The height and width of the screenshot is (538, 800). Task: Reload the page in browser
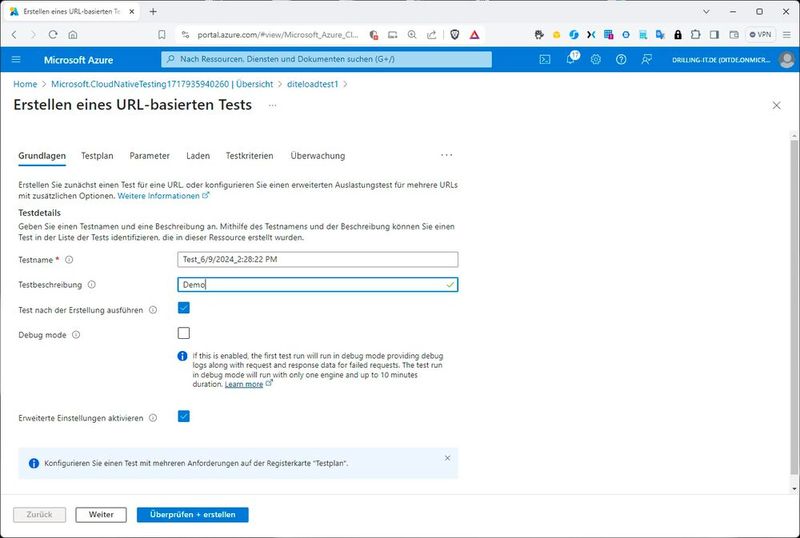pos(53,35)
